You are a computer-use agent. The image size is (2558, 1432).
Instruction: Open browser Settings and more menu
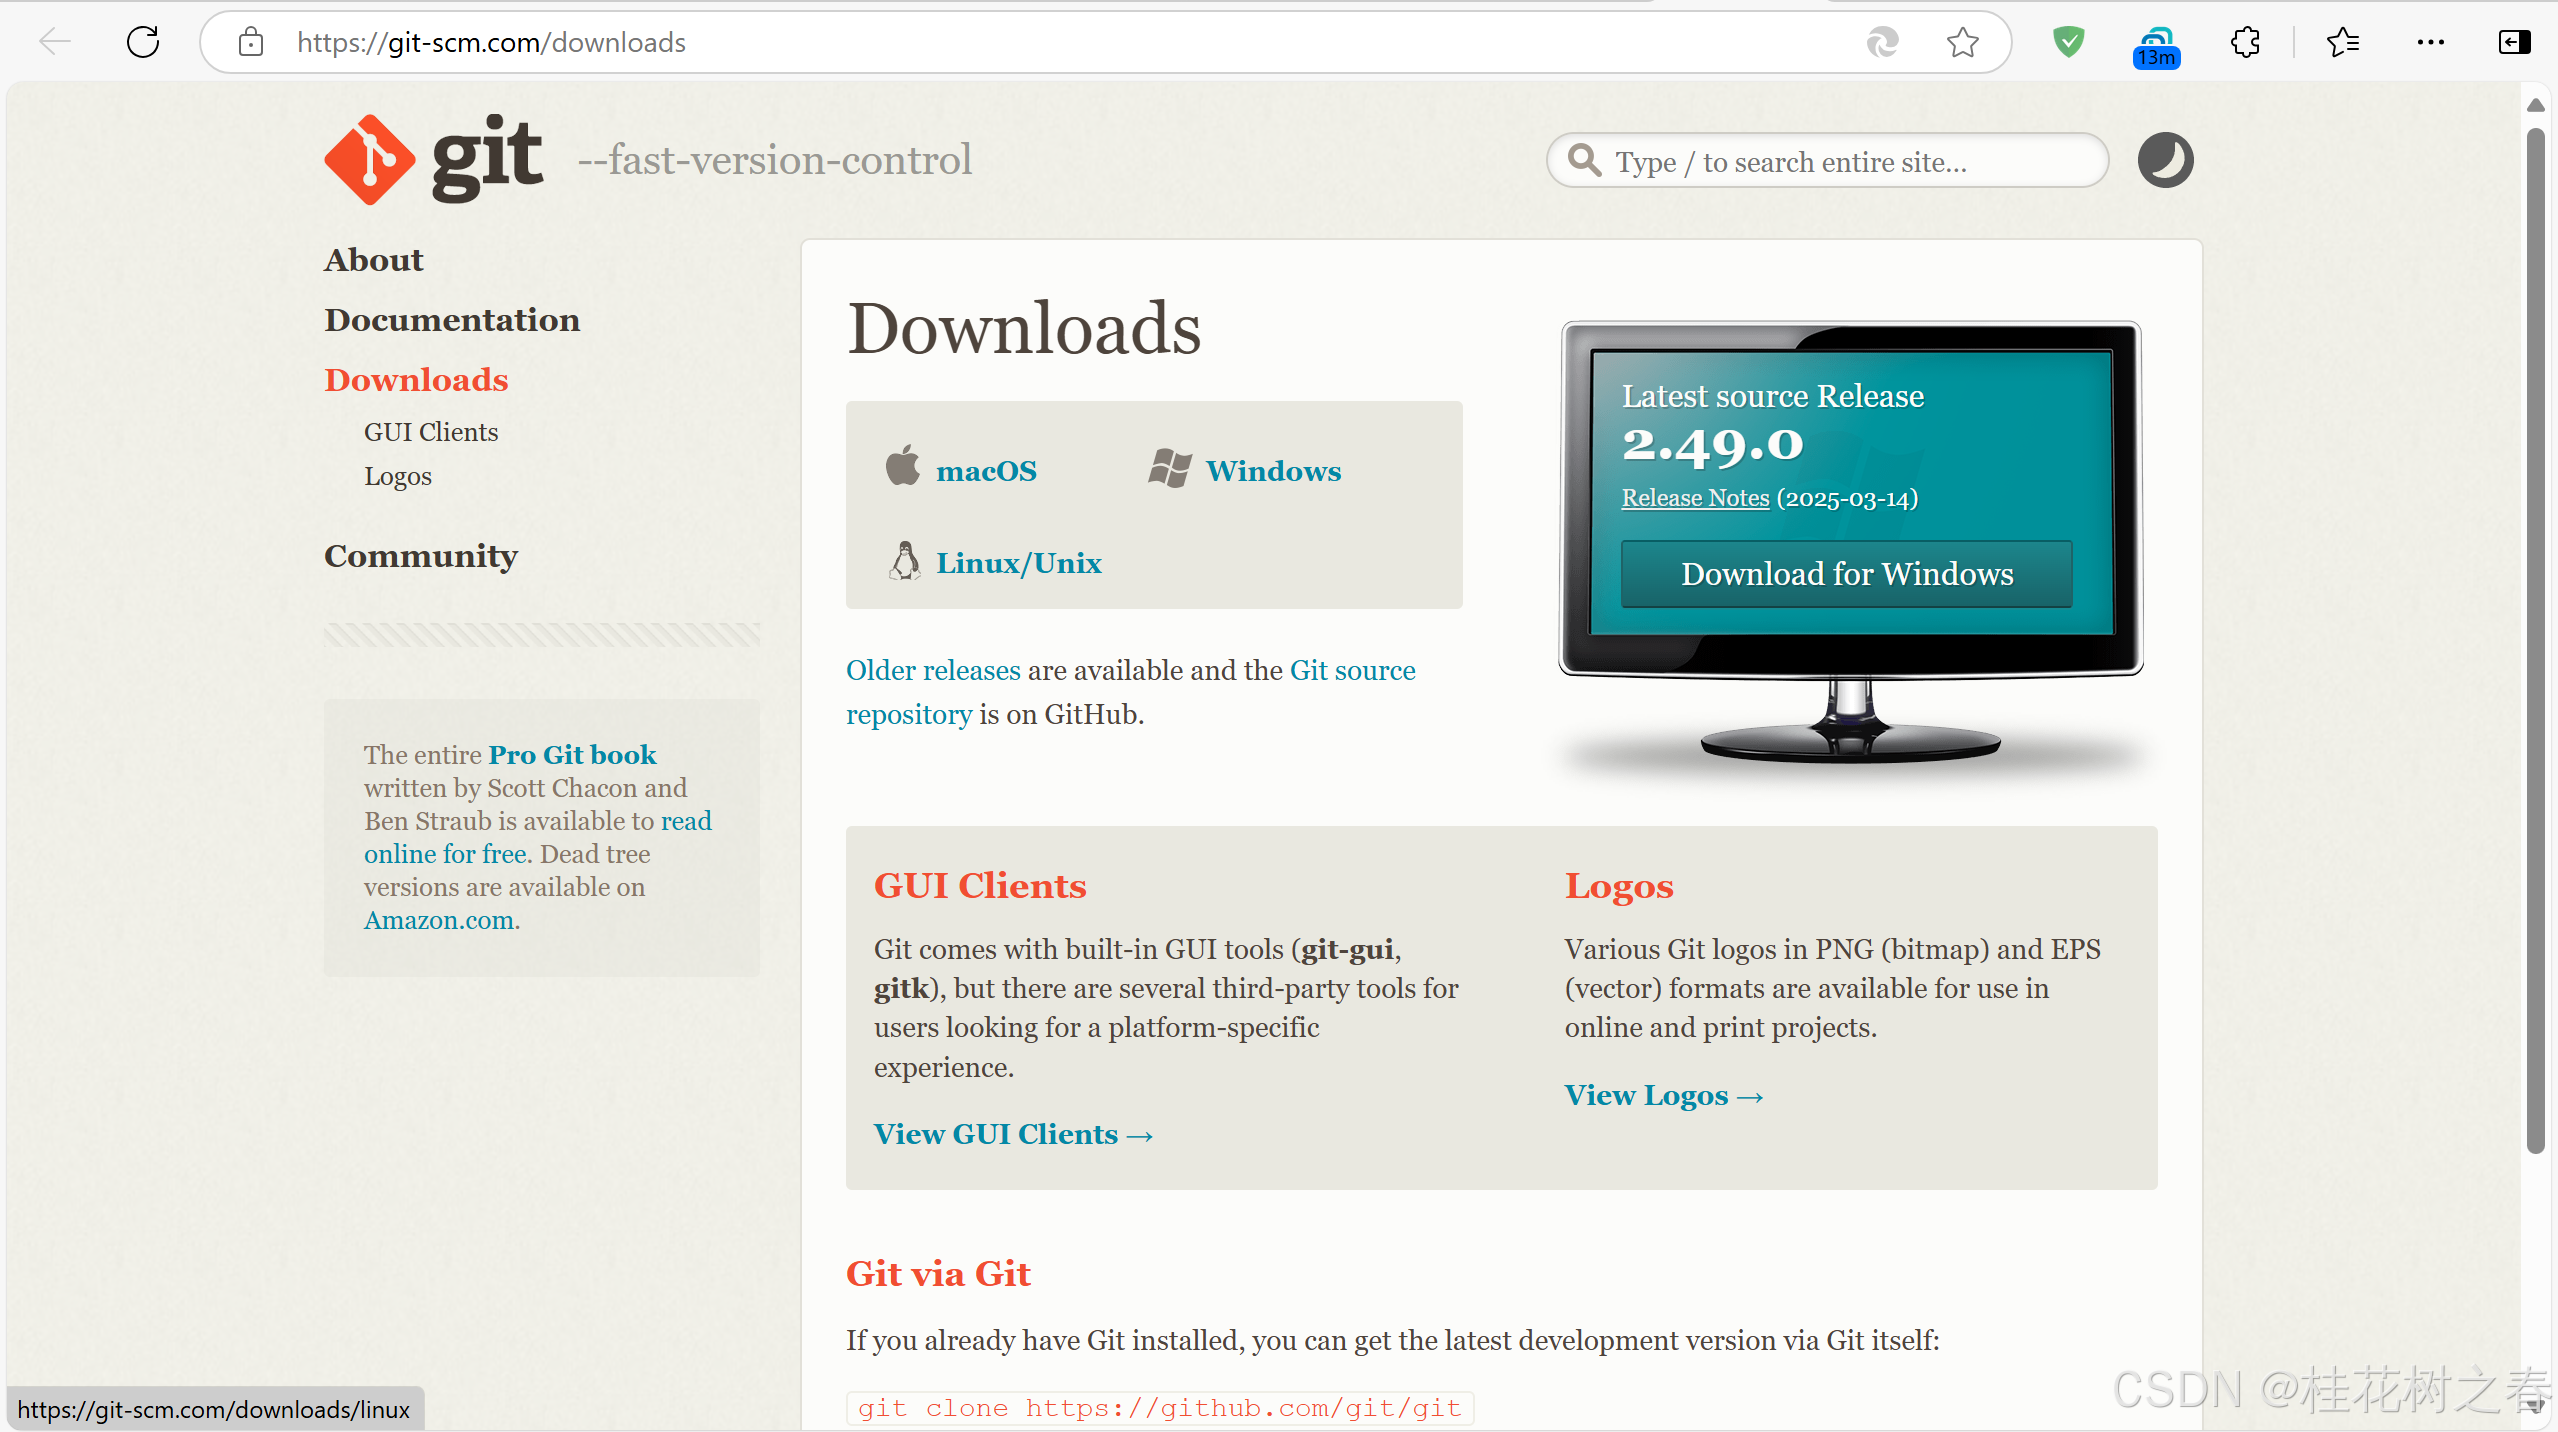pos(2430,42)
